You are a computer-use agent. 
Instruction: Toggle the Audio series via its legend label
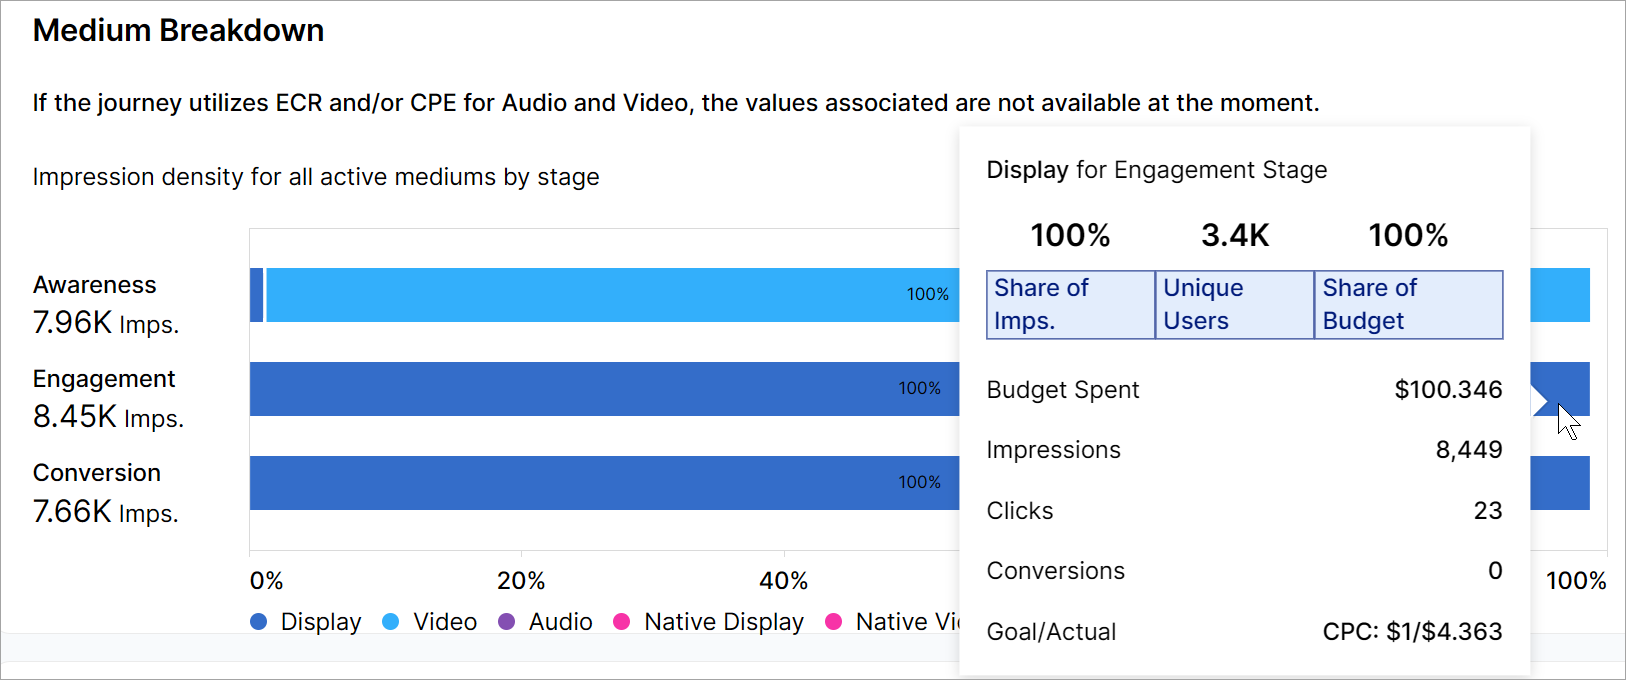click(561, 622)
